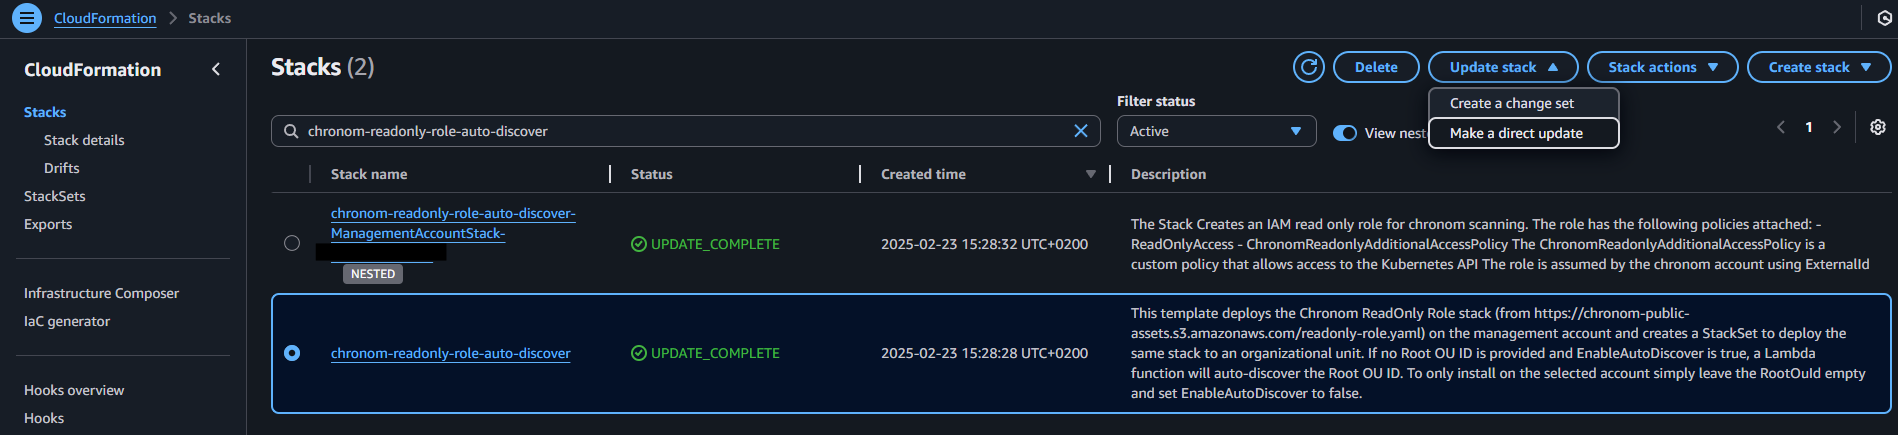Open the Filter status Active dropdown
1898x435 pixels.
click(x=1215, y=131)
